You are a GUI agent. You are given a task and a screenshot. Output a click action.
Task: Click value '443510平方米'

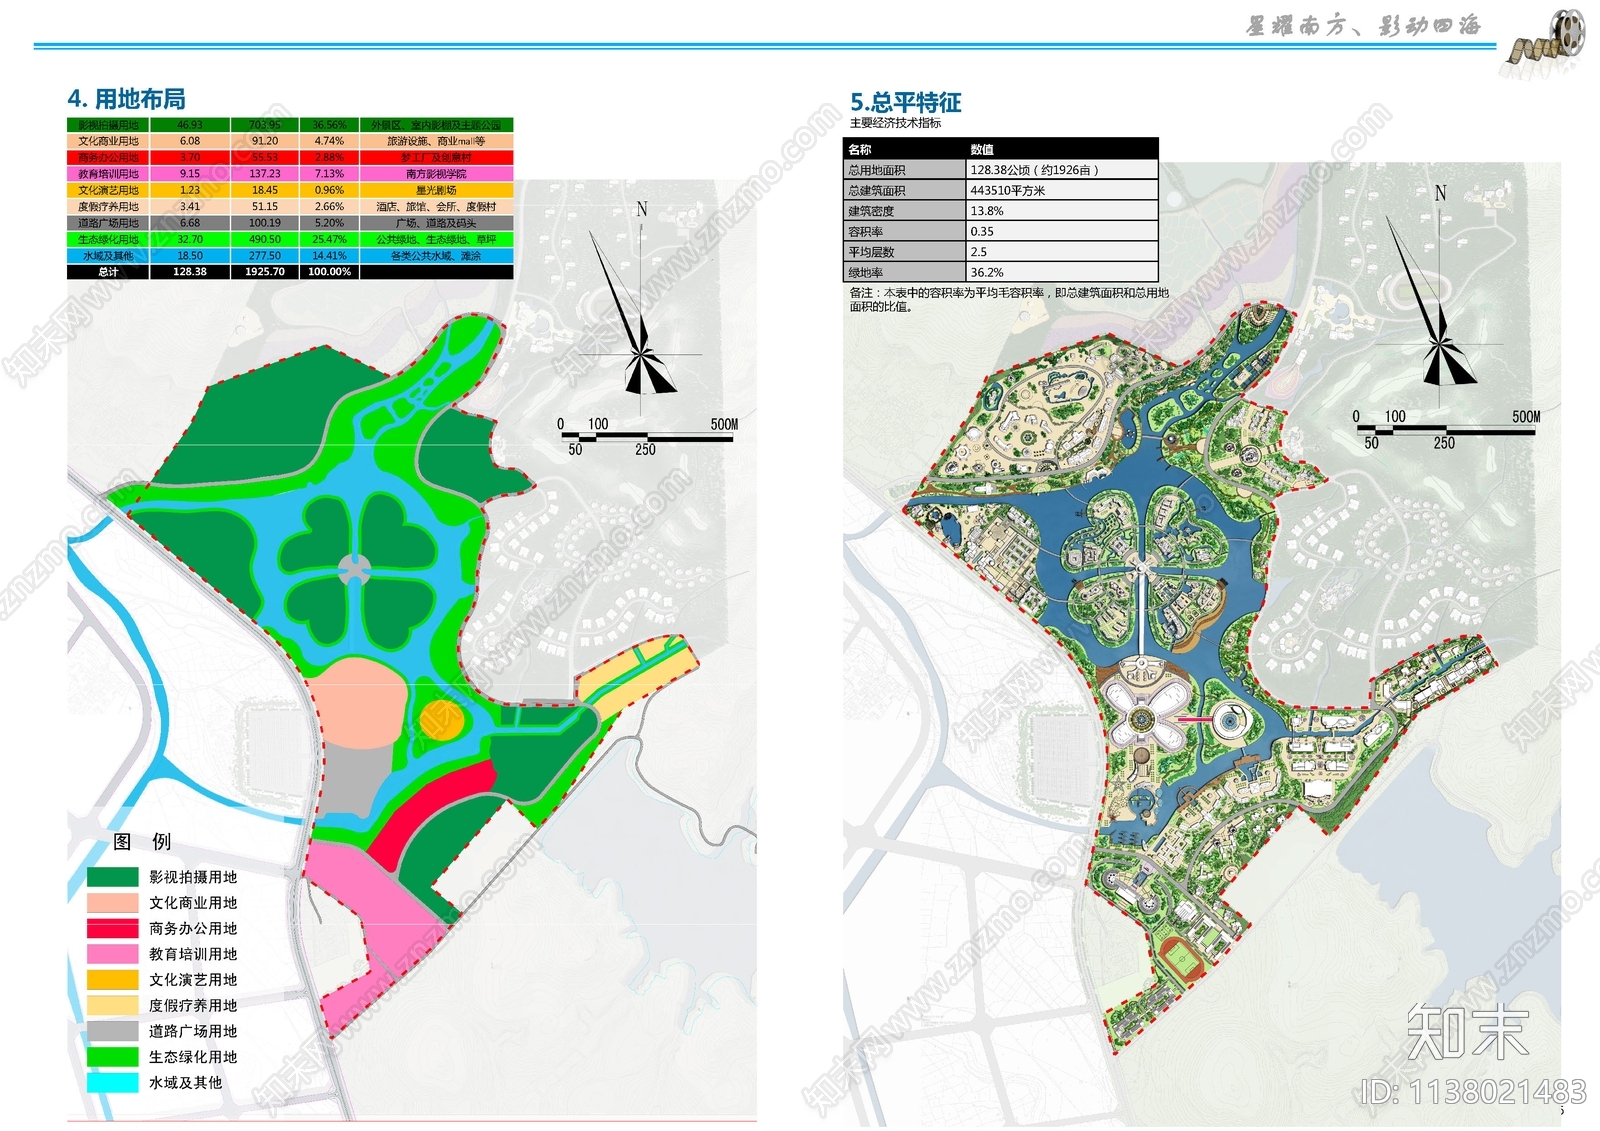pos(1008,190)
